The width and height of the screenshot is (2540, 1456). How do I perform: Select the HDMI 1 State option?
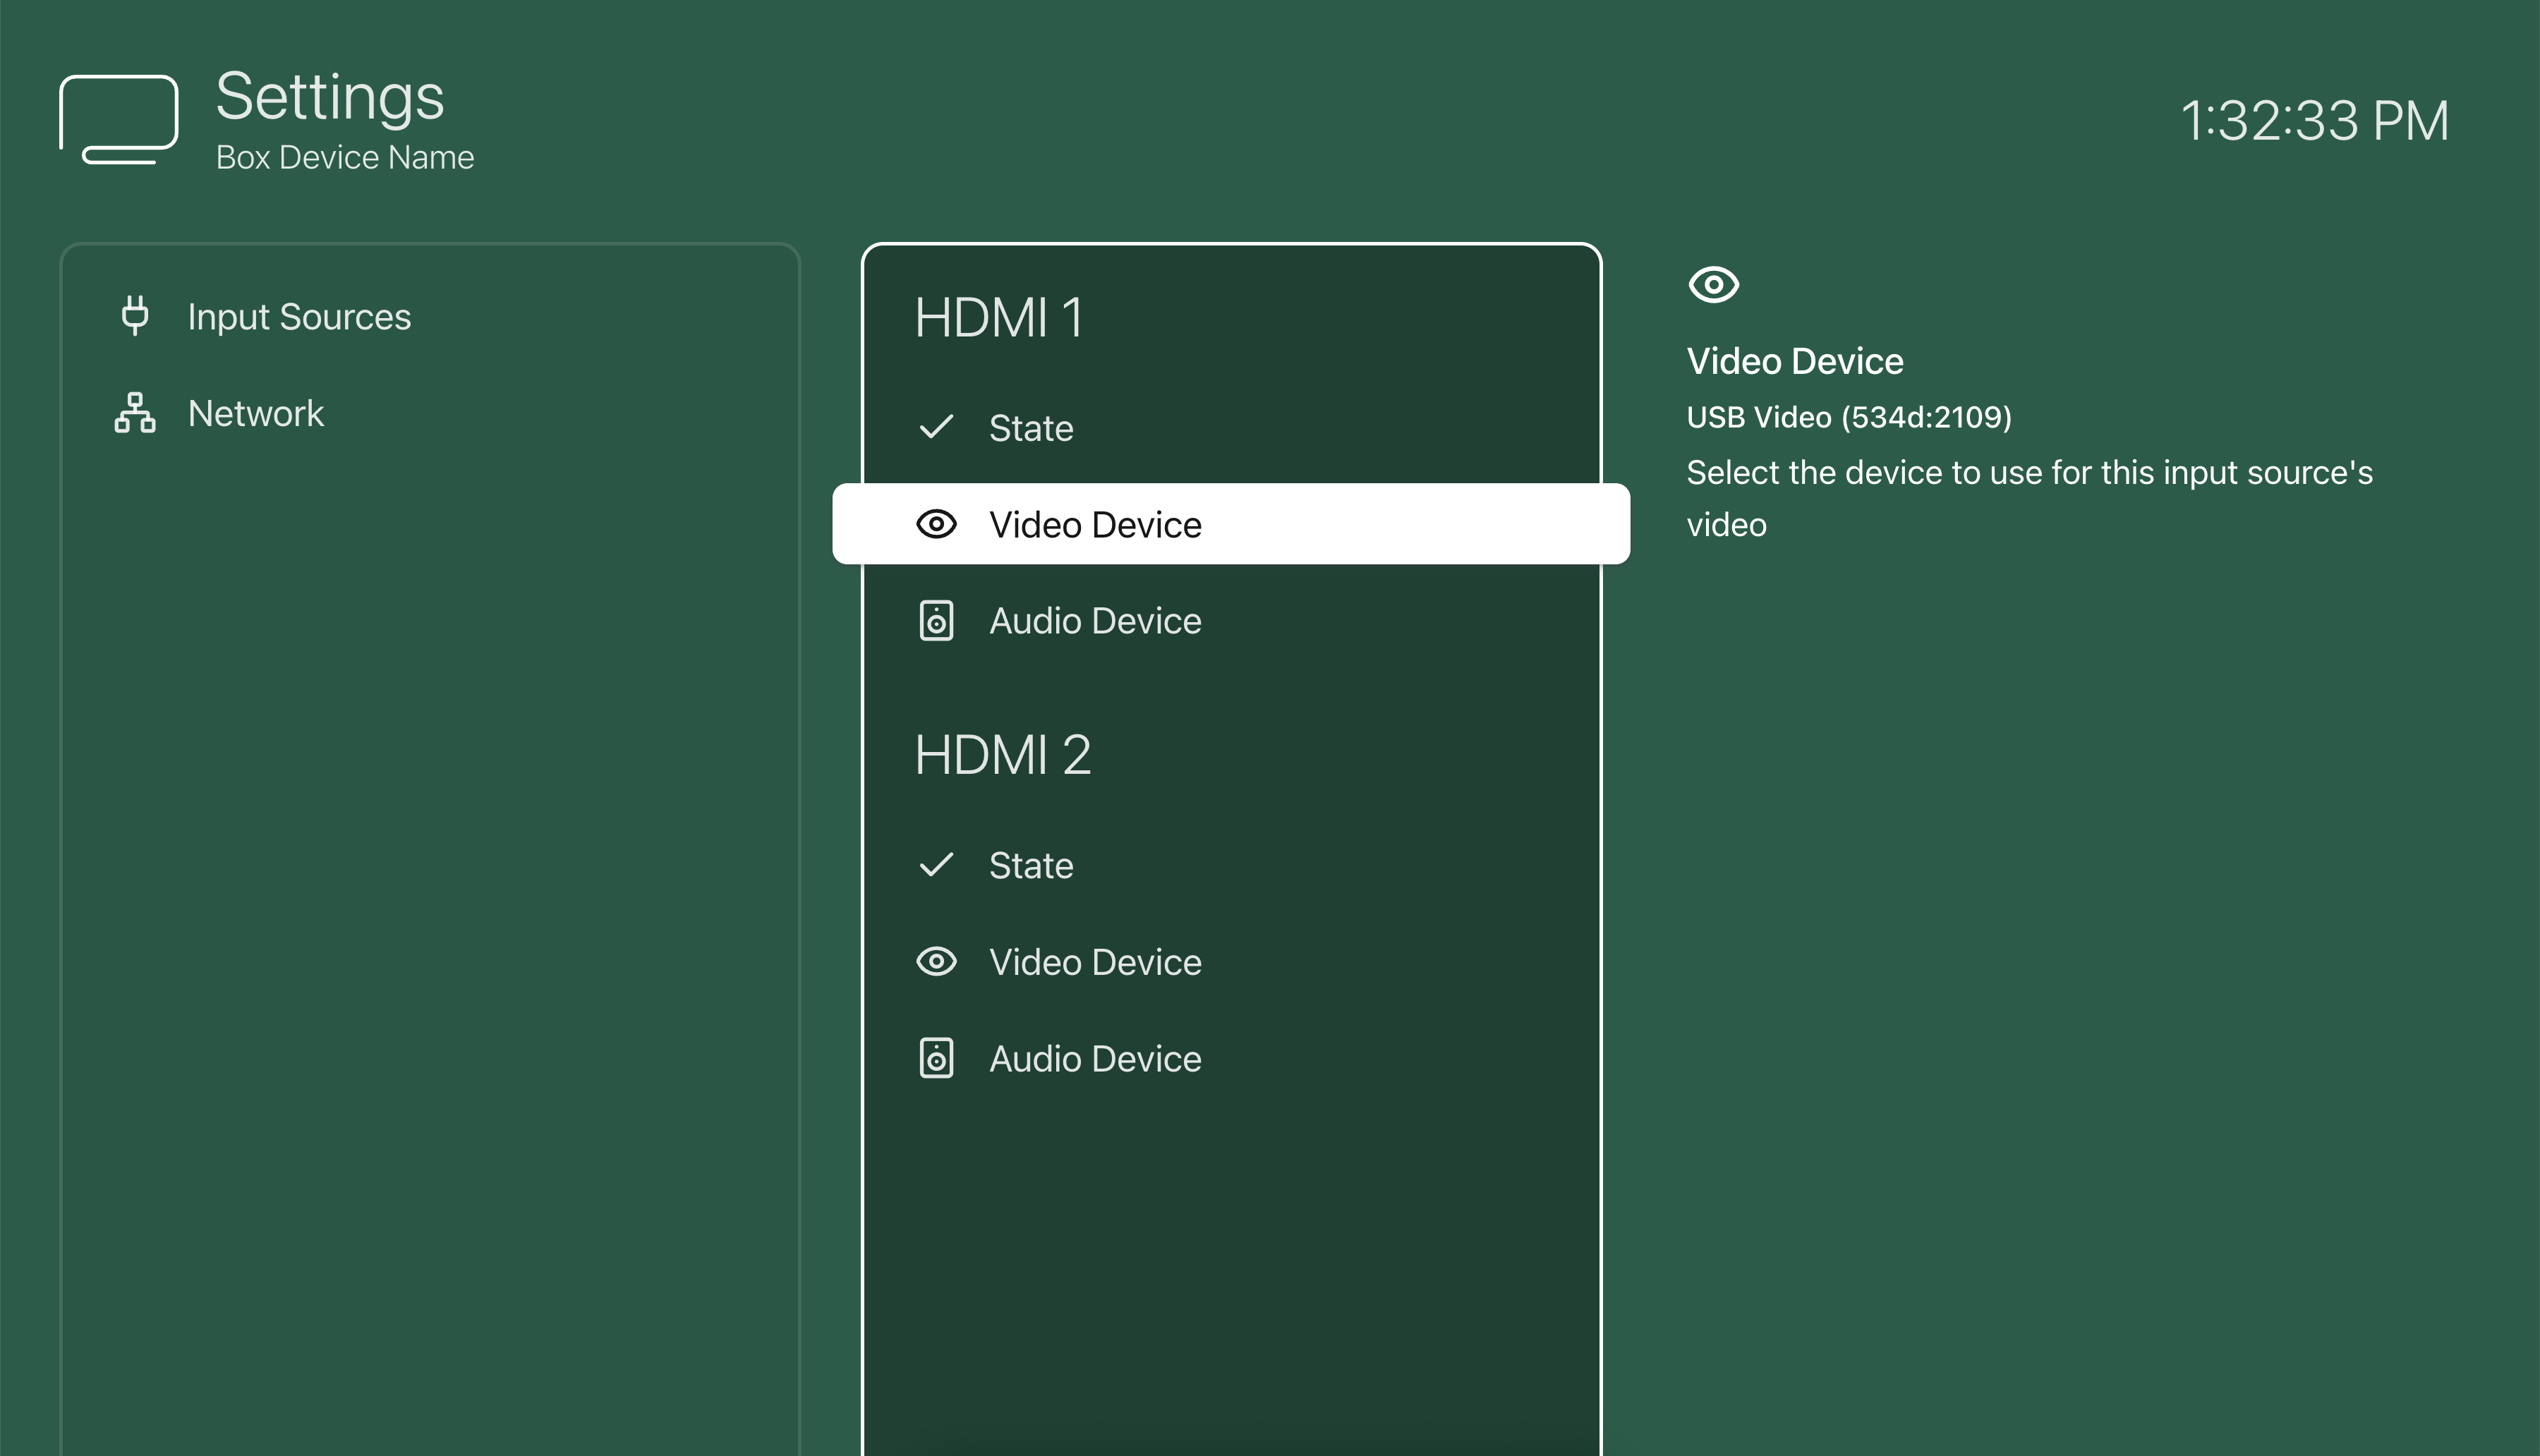(1031, 428)
